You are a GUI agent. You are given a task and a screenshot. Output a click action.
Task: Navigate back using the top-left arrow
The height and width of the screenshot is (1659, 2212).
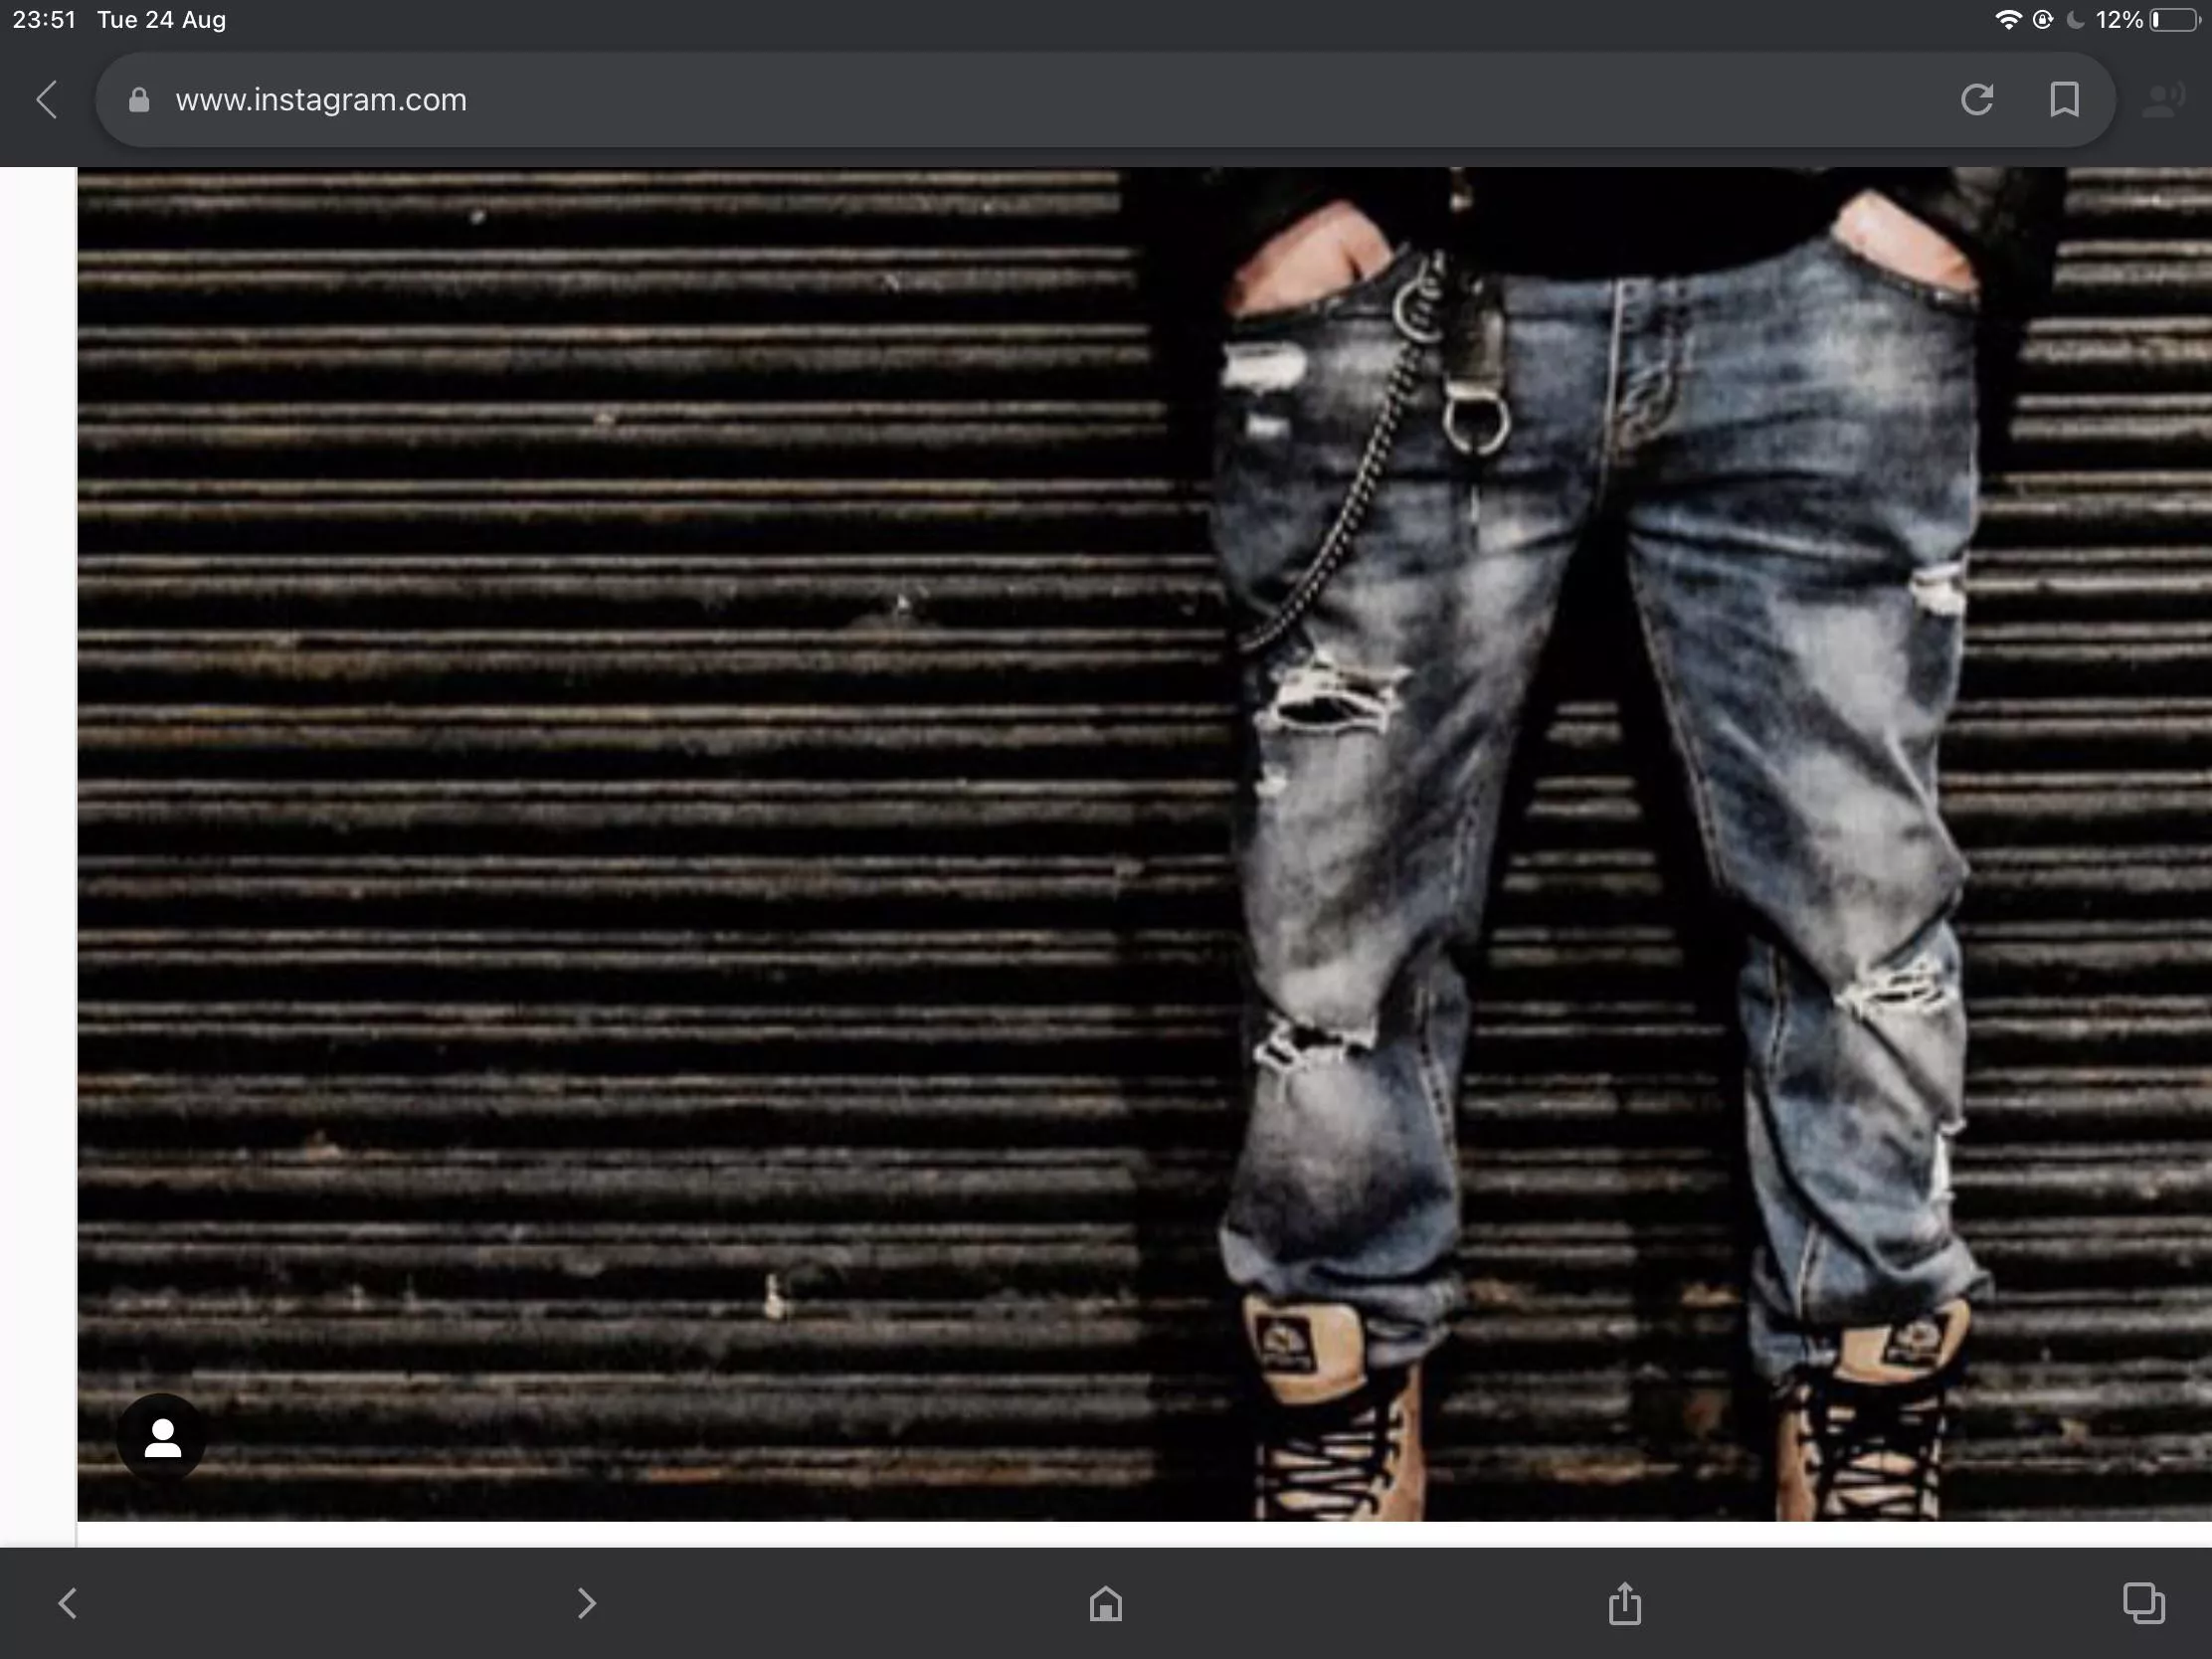pyautogui.click(x=47, y=99)
